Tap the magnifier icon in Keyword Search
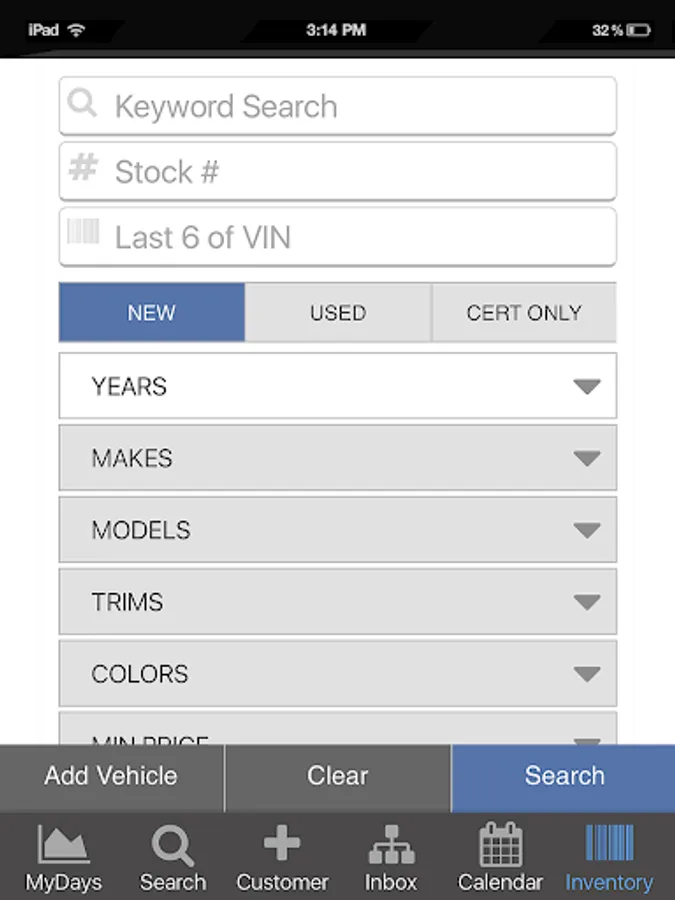675x900 pixels. pos(84,104)
